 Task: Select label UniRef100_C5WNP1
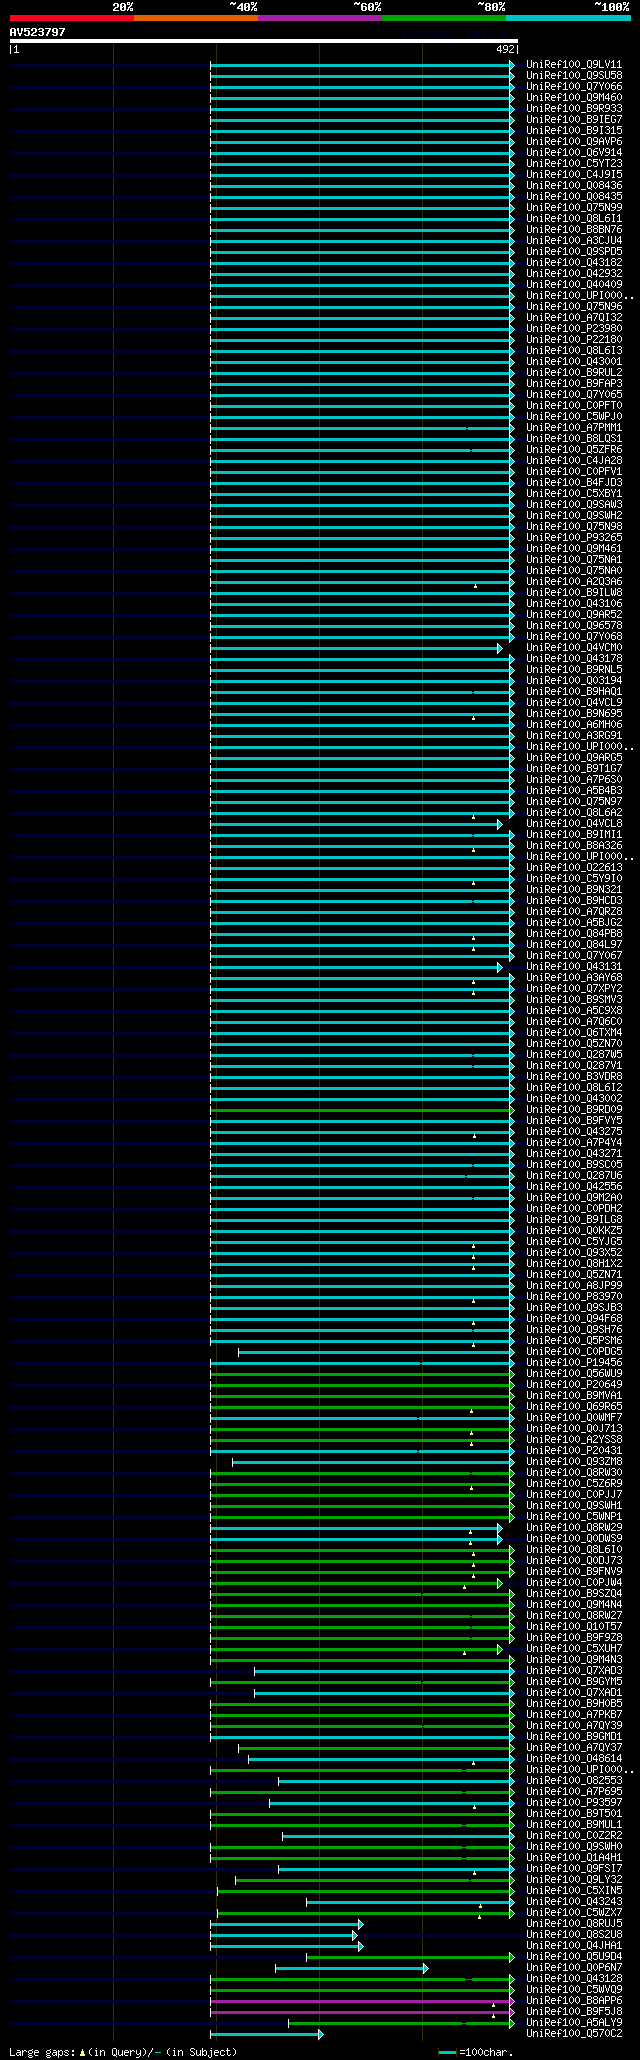click(x=574, y=1517)
